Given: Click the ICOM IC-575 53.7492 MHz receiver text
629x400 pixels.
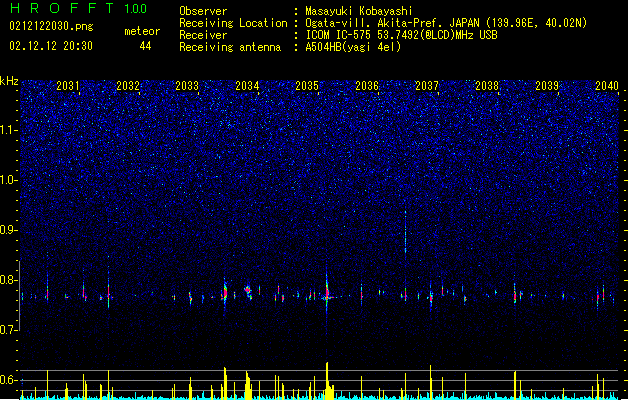Looking at the screenshot, I should (402, 35).
